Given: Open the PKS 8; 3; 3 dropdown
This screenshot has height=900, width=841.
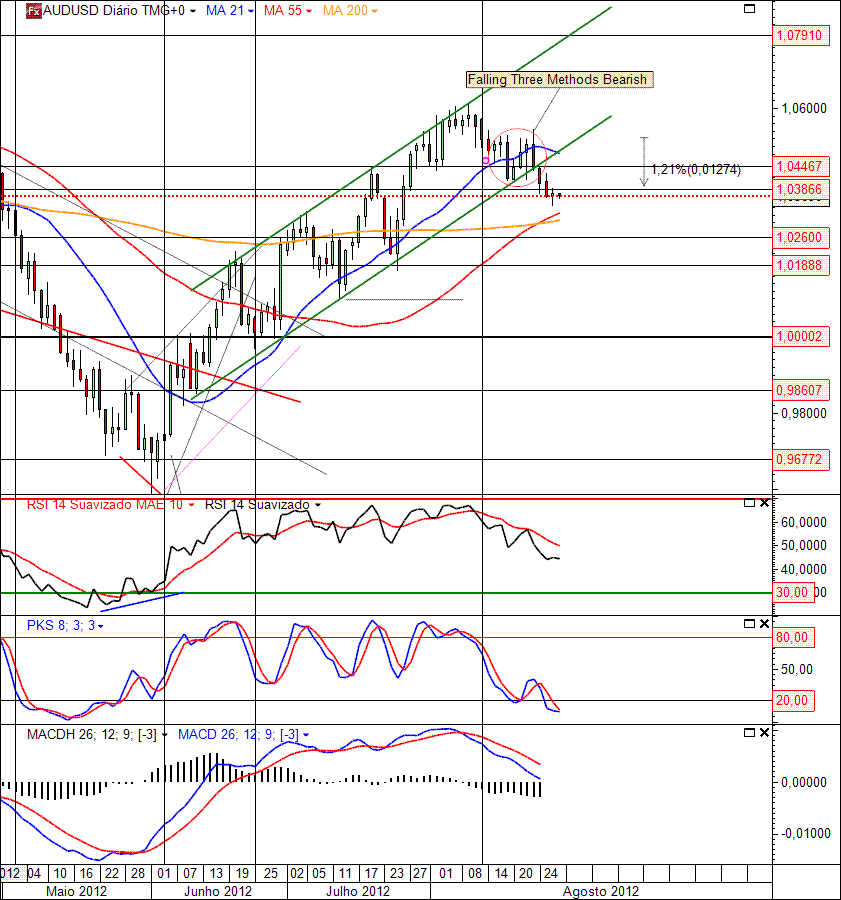Looking at the screenshot, I should click(101, 626).
